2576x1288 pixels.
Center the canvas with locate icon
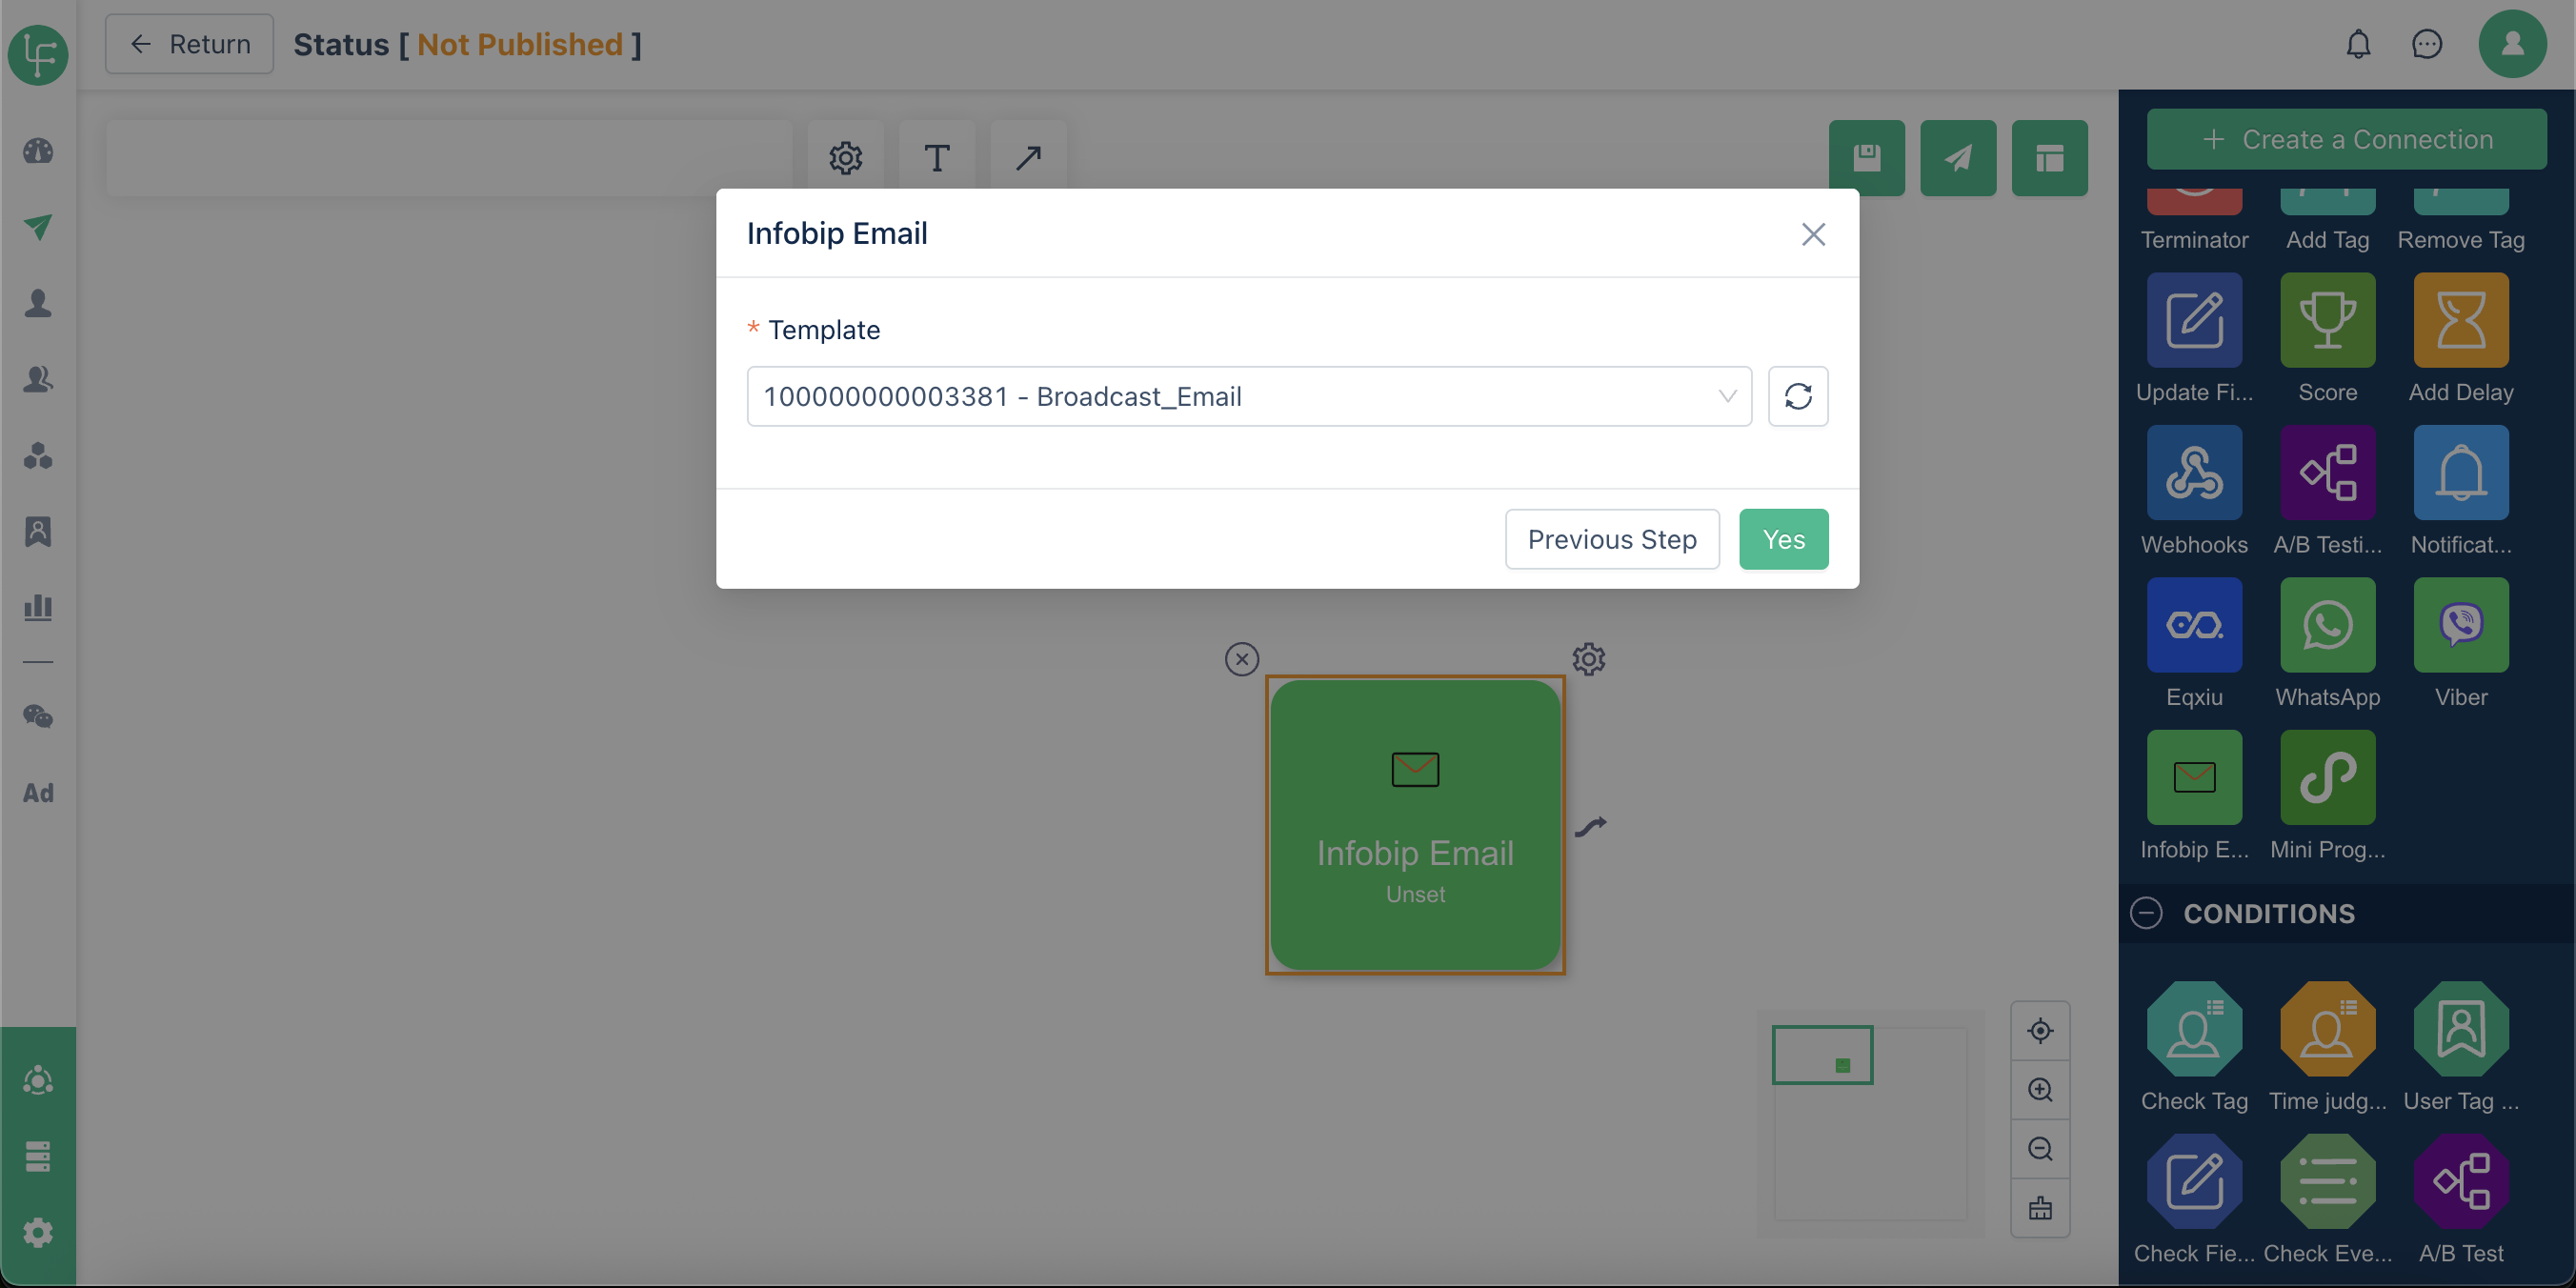point(2040,1031)
